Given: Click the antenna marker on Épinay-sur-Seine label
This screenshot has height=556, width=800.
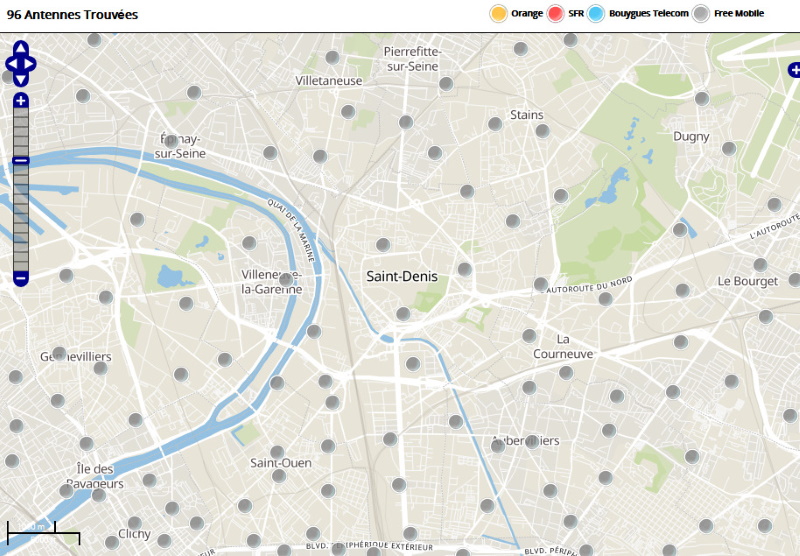Looking at the screenshot, I should pyautogui.click(x=171, y=141).
